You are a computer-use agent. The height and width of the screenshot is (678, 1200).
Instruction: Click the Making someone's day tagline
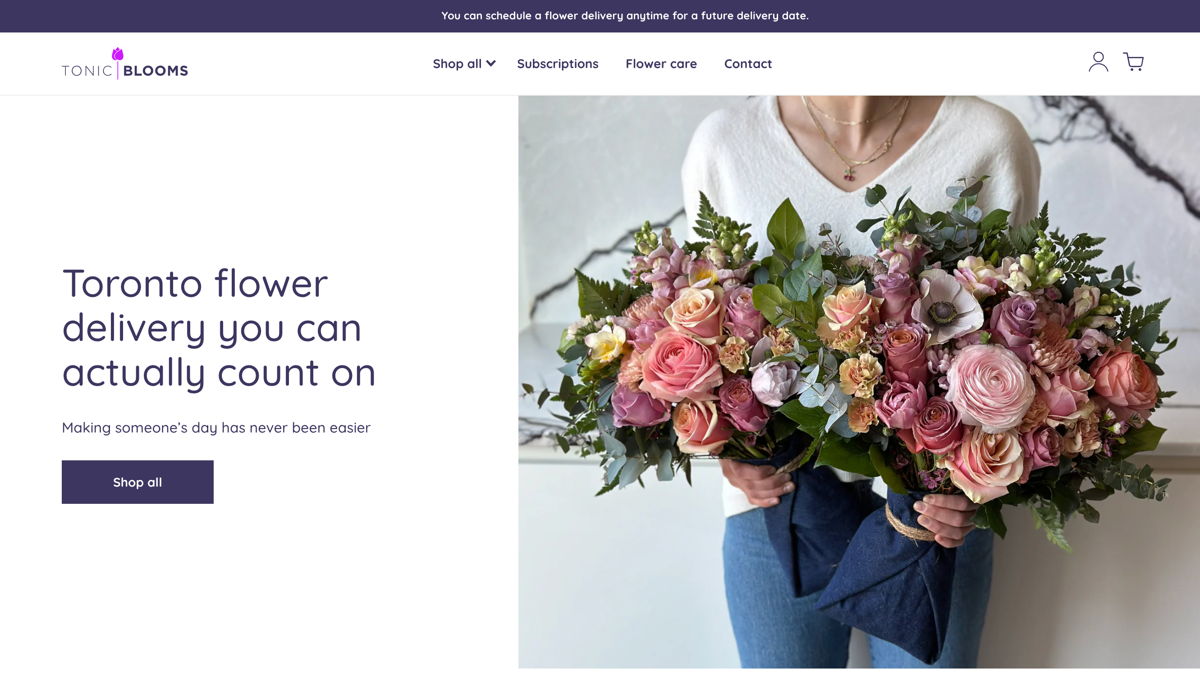216,428
